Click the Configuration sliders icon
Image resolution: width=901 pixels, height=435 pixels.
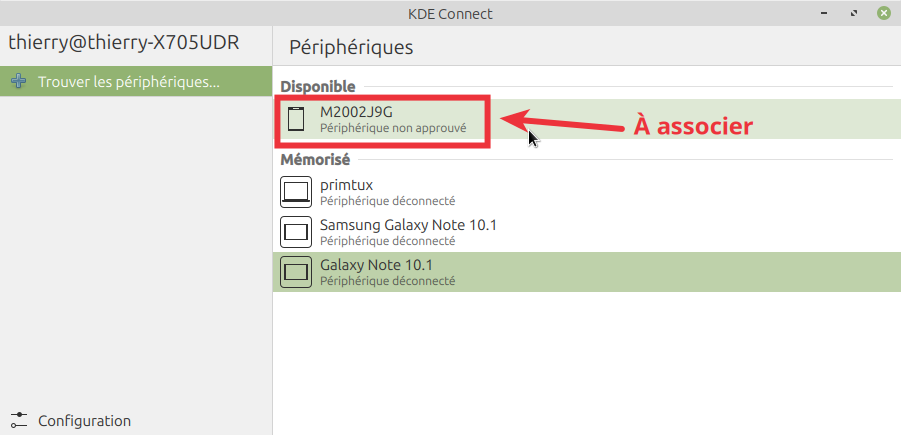pos(18,421)
